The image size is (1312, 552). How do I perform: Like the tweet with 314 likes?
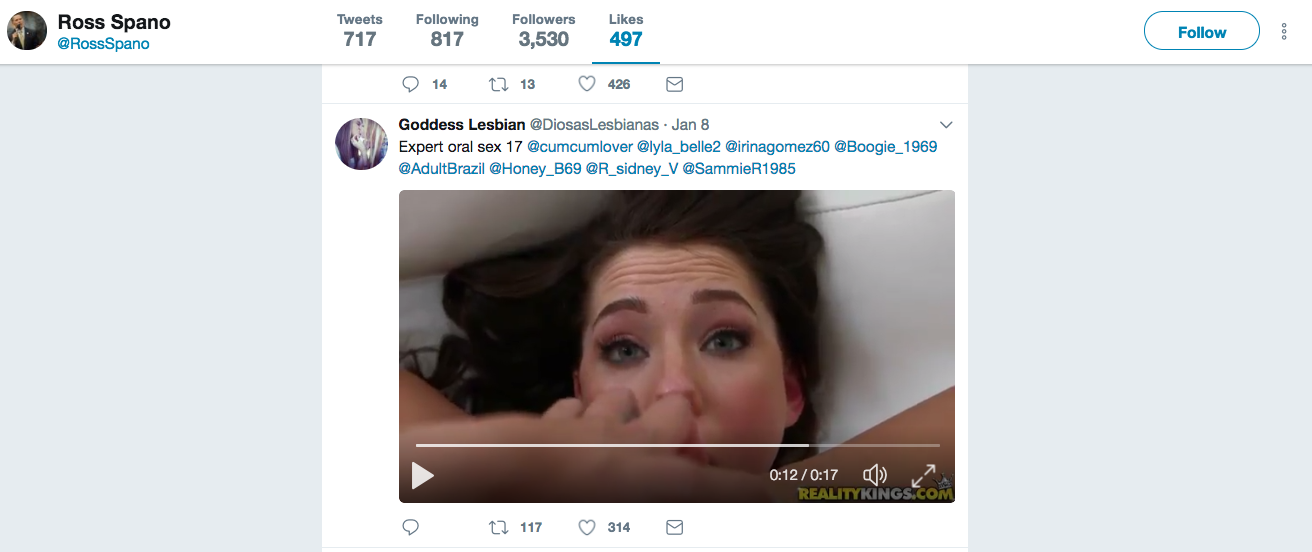(x=587, y=527)
